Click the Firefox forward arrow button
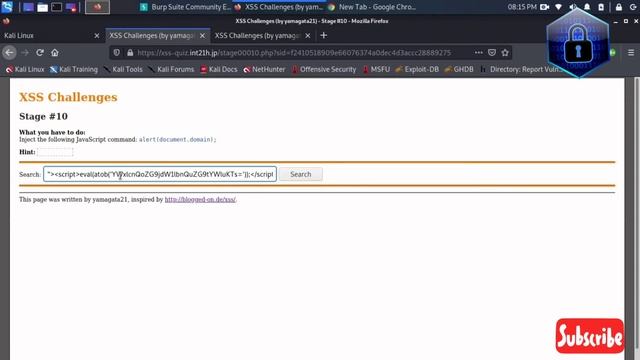 pos(25,53)
